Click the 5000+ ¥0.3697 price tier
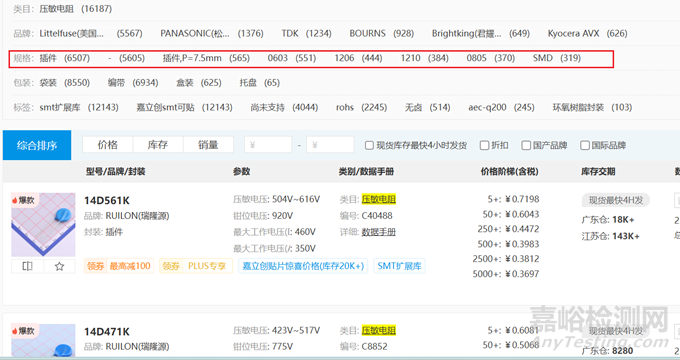Viewport: 680px width, 360px height. pos(506,274)
